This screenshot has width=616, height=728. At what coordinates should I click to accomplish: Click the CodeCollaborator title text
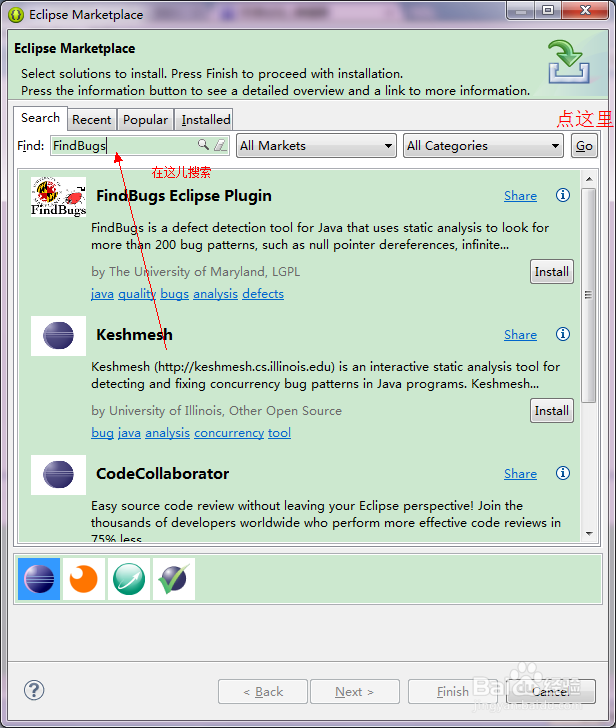click(x=162, y=474)
